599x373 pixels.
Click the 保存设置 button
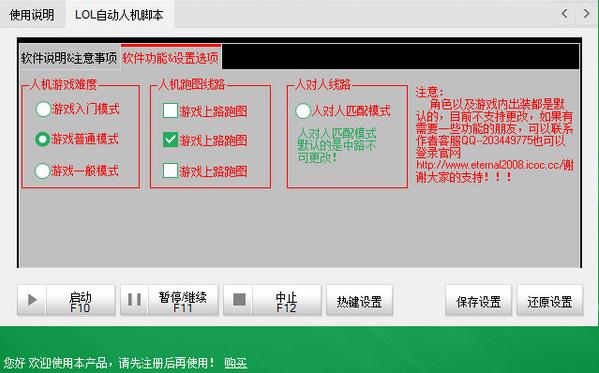478,300
